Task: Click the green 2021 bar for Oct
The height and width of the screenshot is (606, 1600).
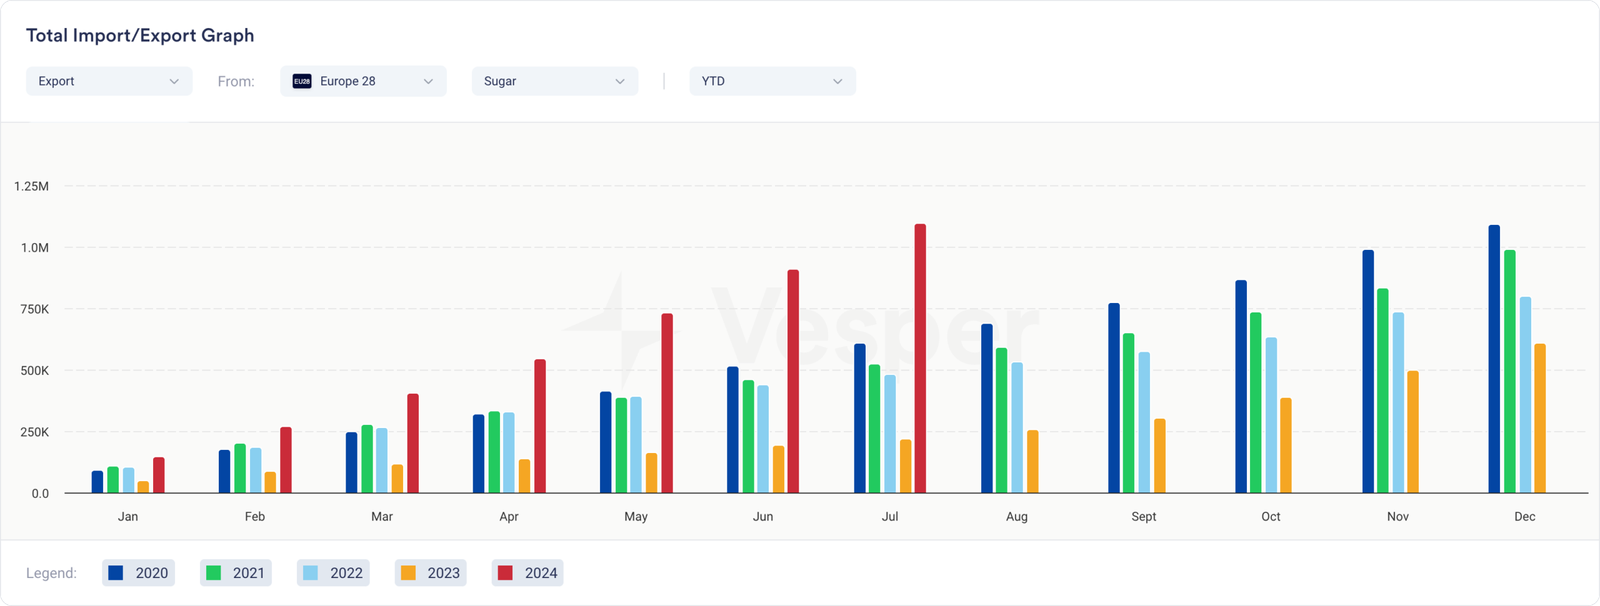Action: (x=1256, y=403)
